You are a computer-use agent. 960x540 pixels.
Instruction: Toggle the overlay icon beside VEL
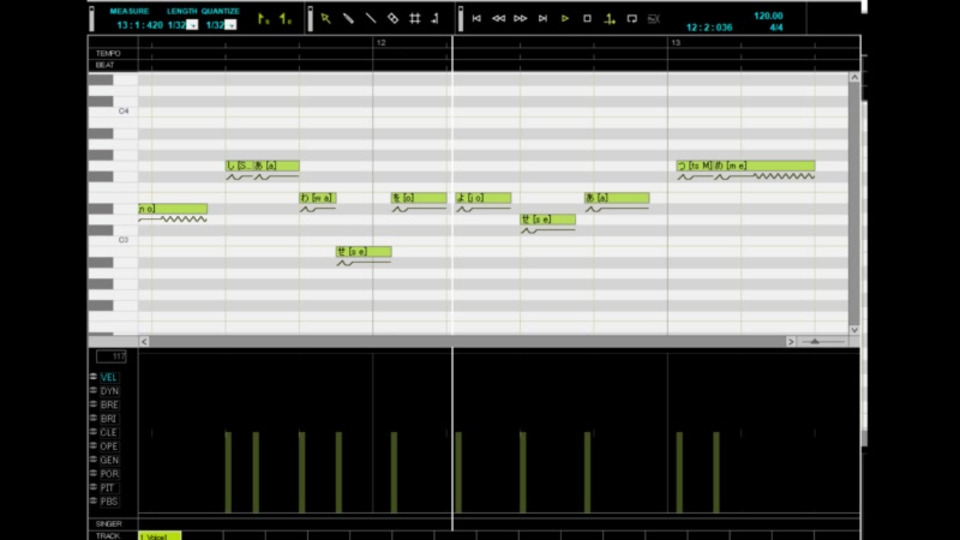94,377
